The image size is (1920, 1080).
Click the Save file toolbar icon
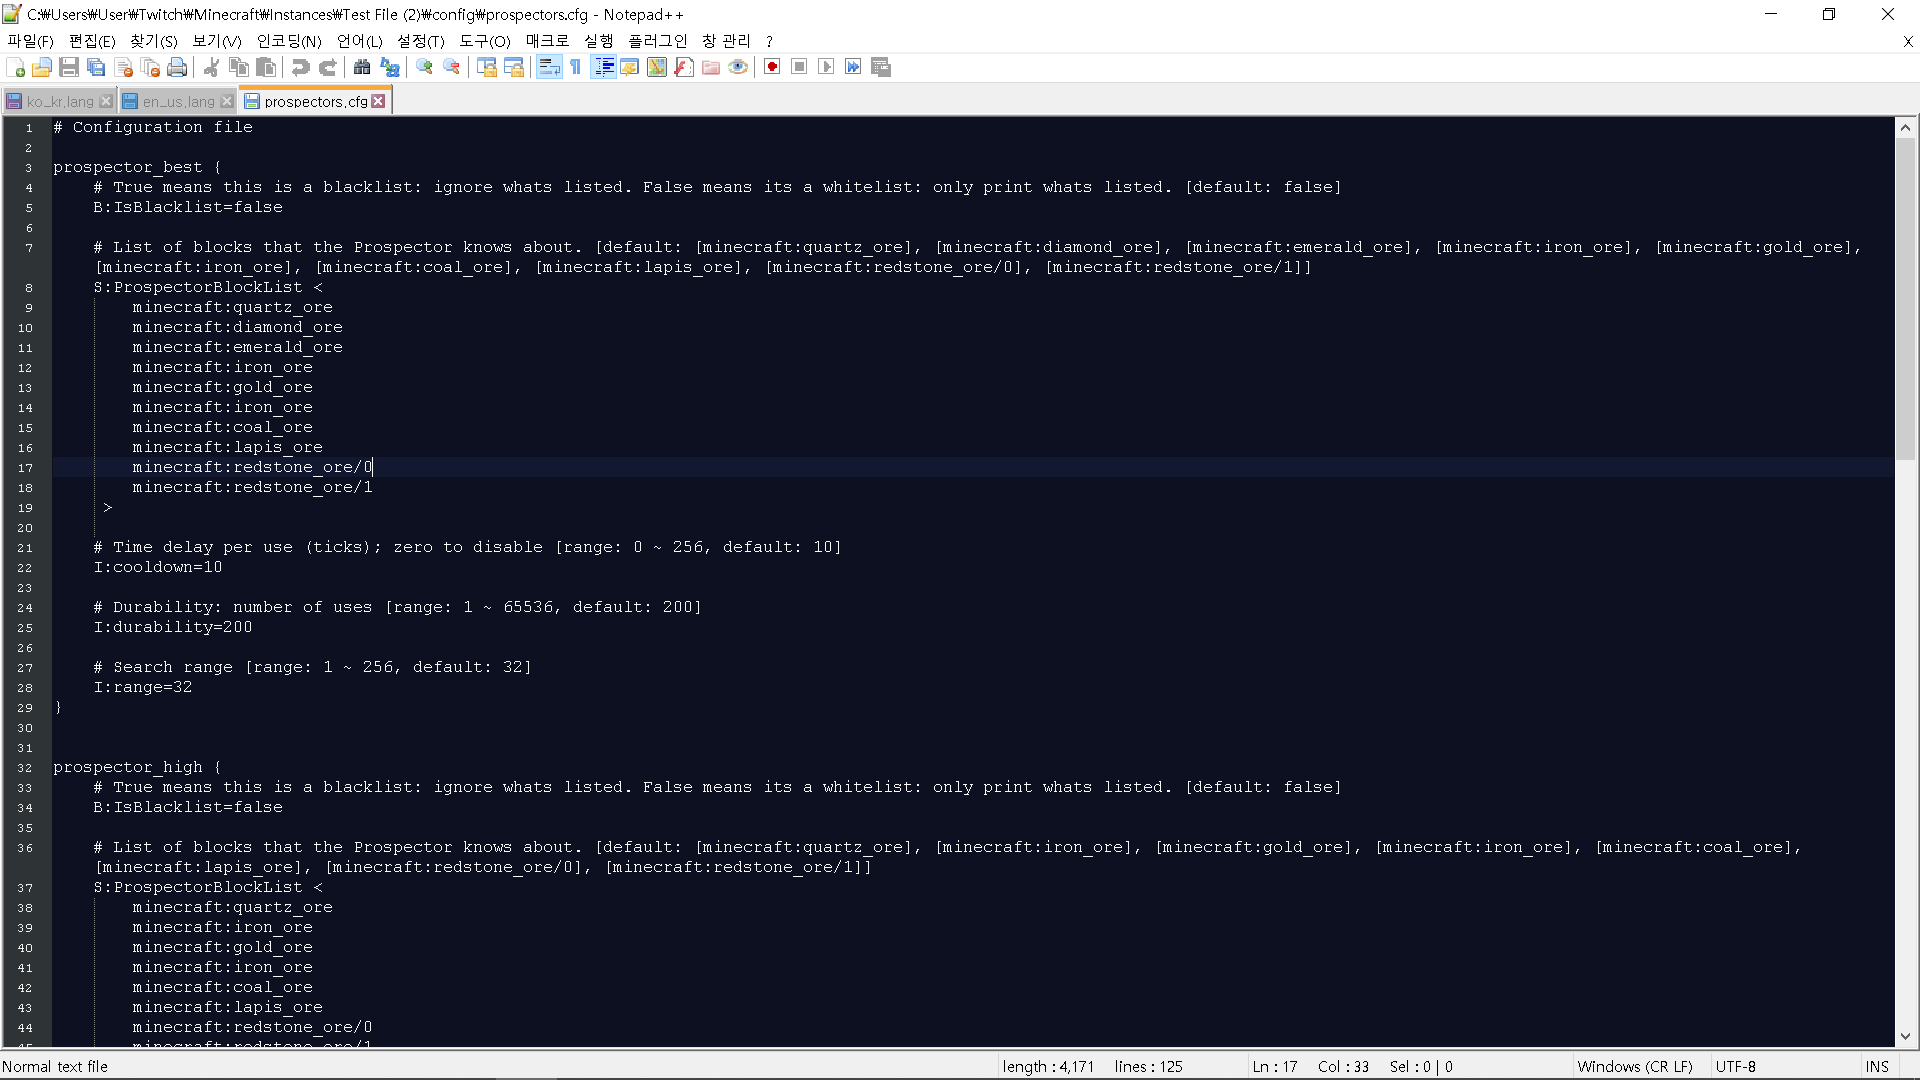[69, 67]
